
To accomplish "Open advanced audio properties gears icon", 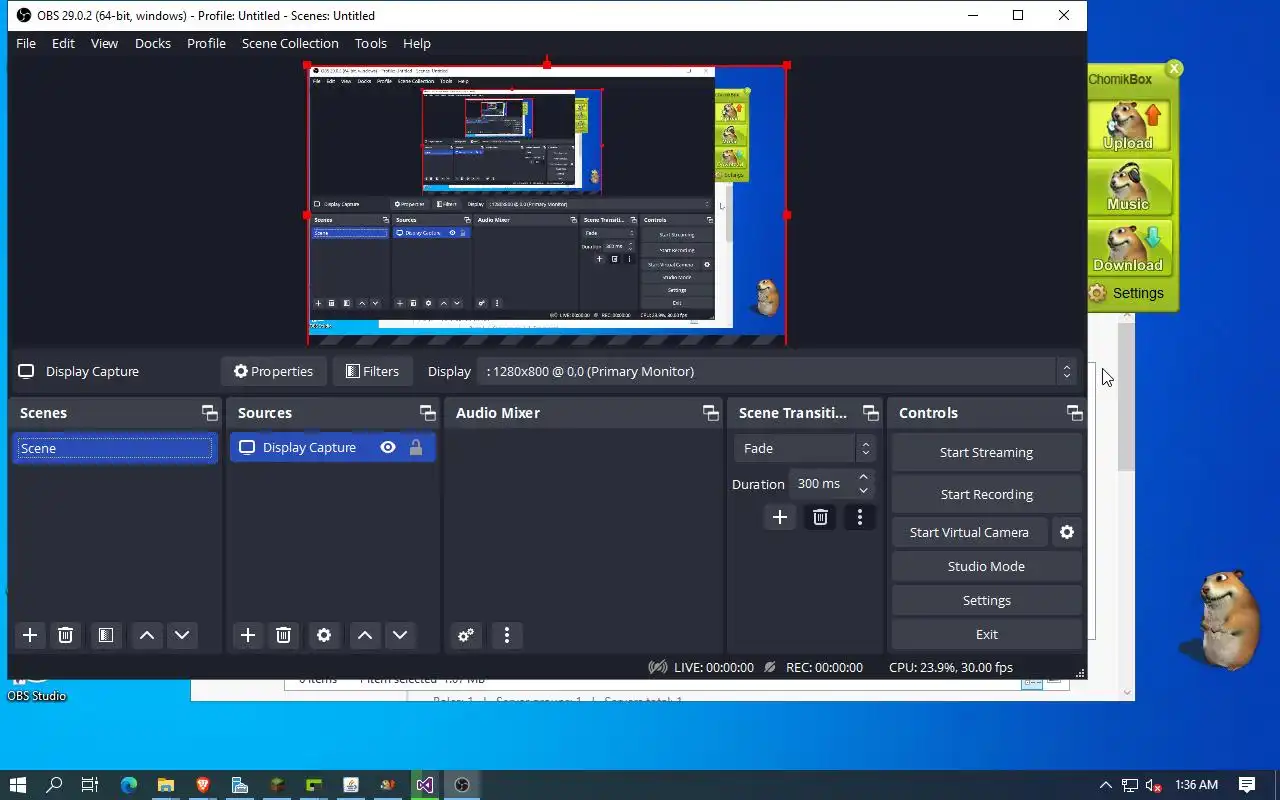I will pyautogui.click(x=466, y=635).
